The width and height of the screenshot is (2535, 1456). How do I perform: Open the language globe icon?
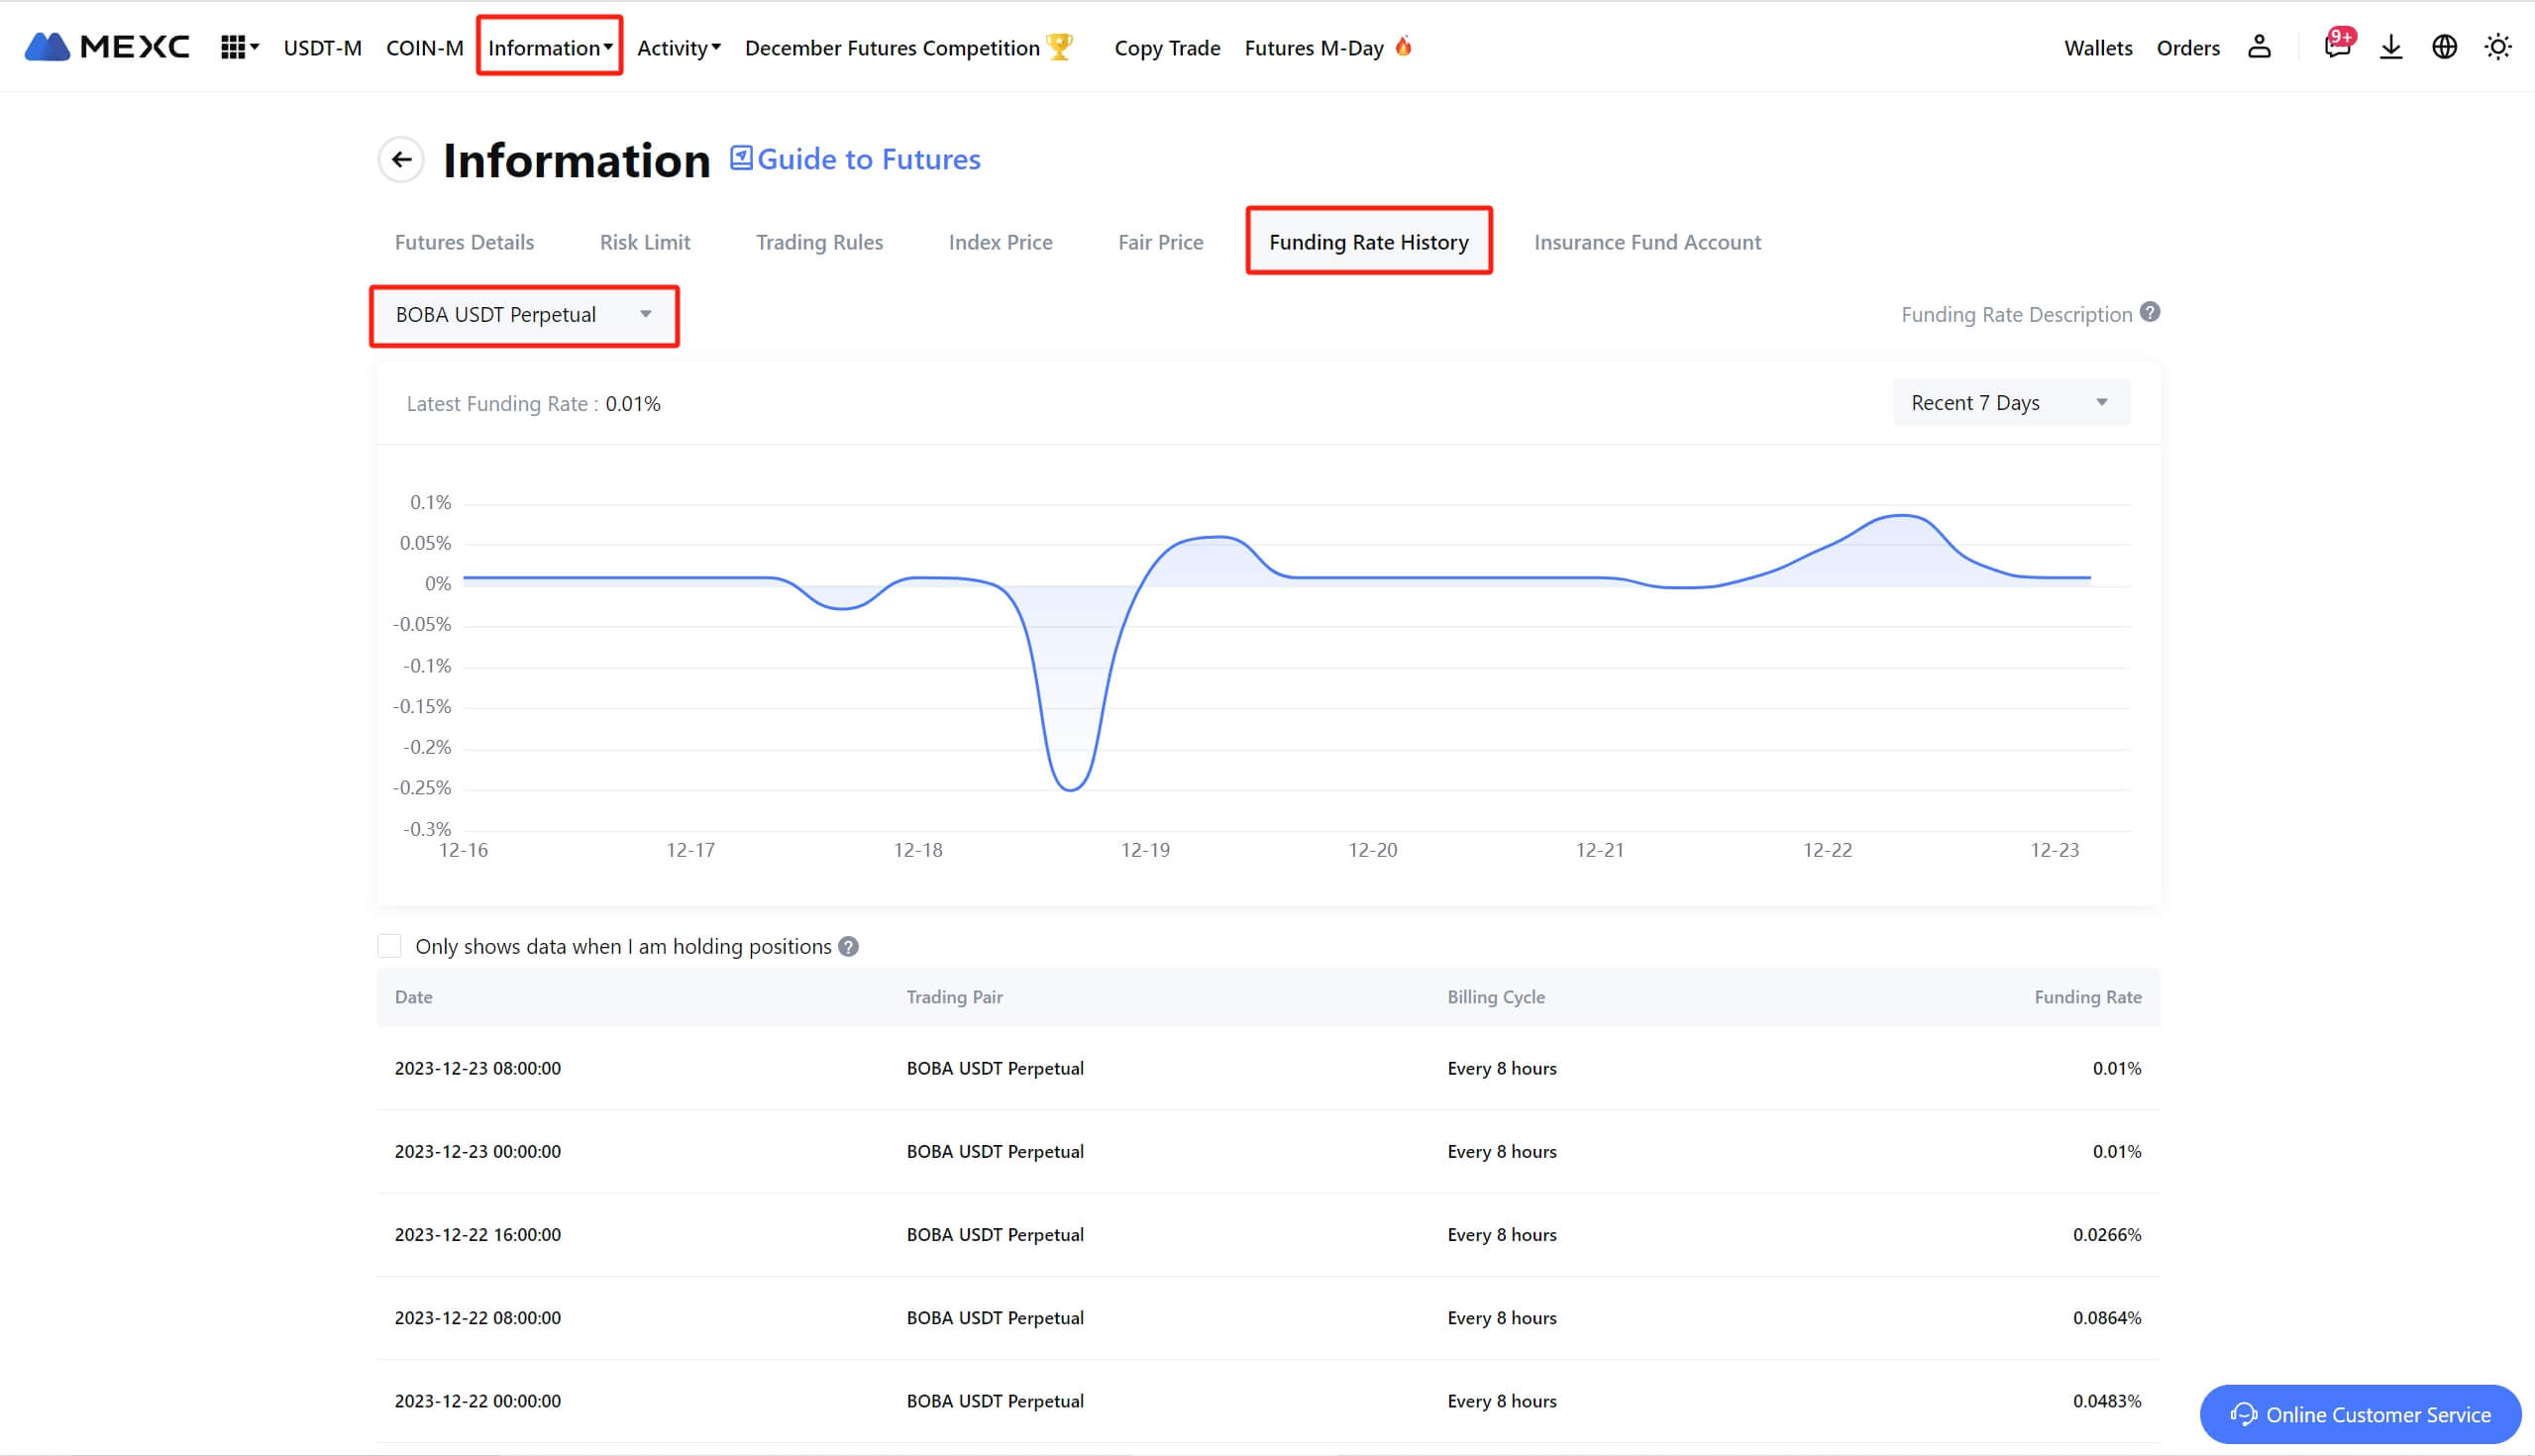point(2444,47)
